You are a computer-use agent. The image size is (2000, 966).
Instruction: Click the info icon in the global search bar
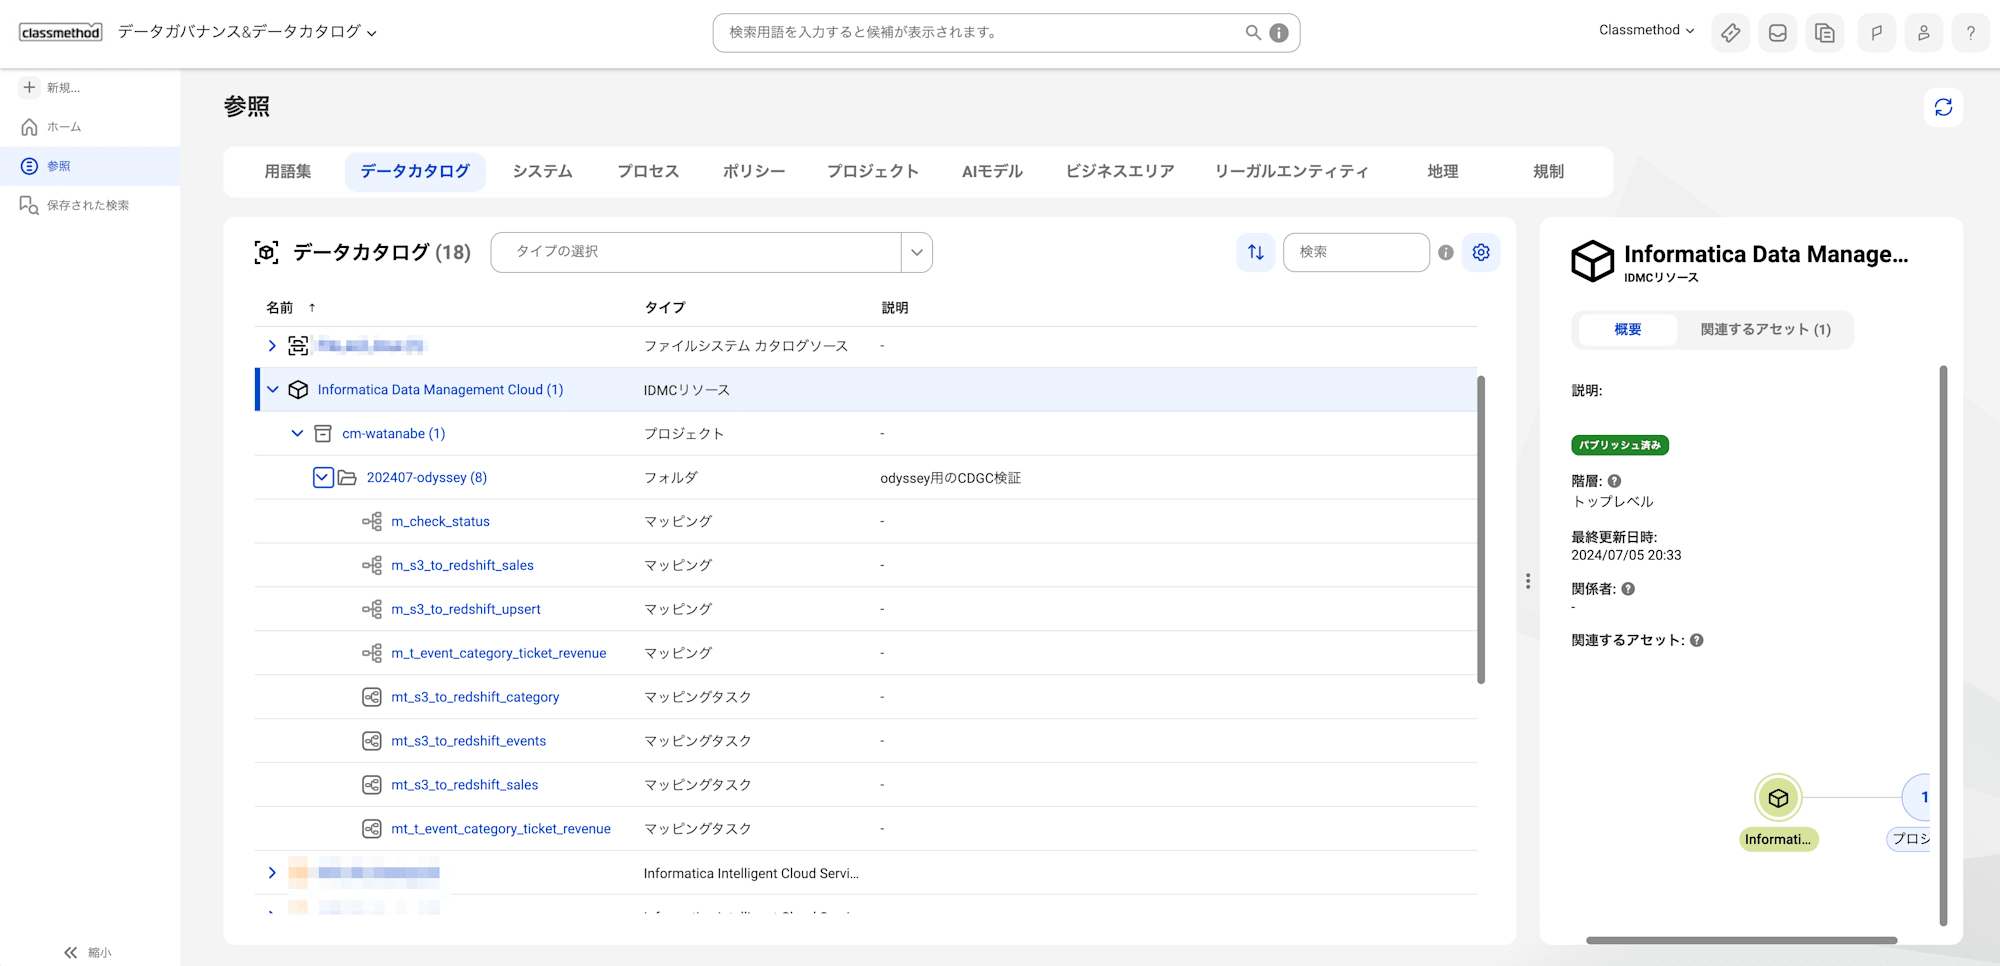pyautogui.click(x=1279, y=33)
